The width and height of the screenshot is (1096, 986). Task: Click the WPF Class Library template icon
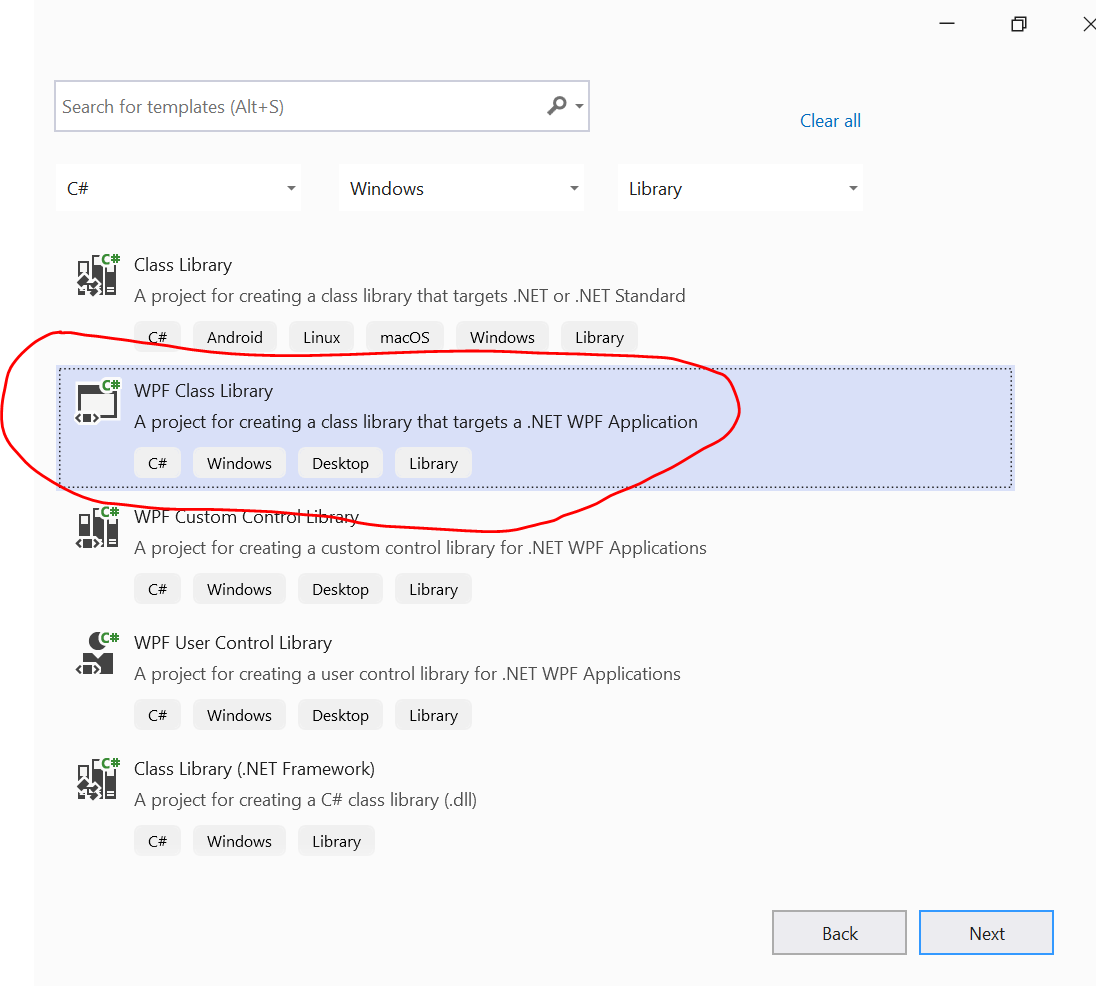(x=96, y=401)
